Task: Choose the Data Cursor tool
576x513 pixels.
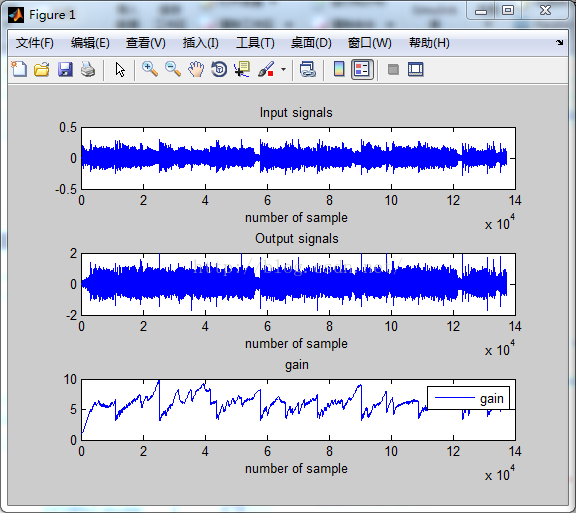Action: coord(242,69)
